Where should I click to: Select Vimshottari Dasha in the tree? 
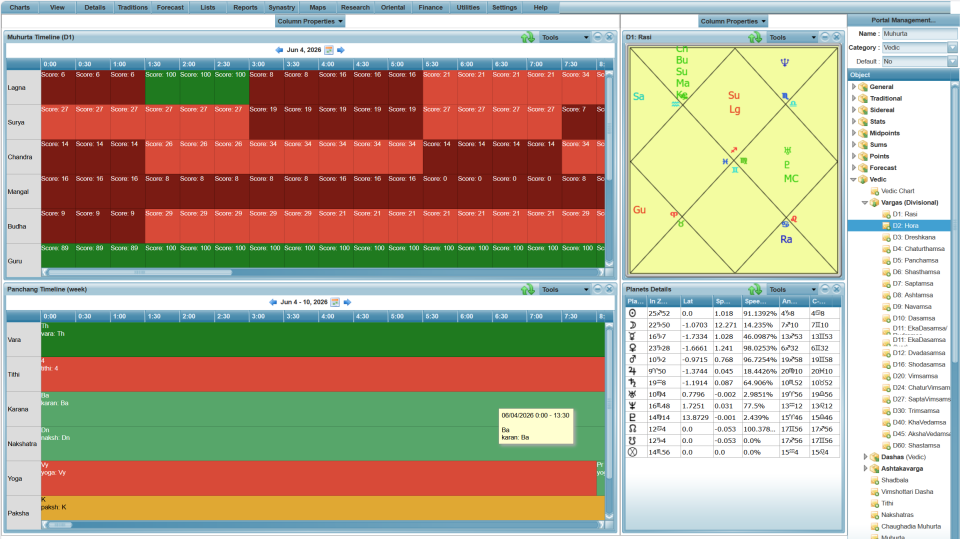pos(907,492)
